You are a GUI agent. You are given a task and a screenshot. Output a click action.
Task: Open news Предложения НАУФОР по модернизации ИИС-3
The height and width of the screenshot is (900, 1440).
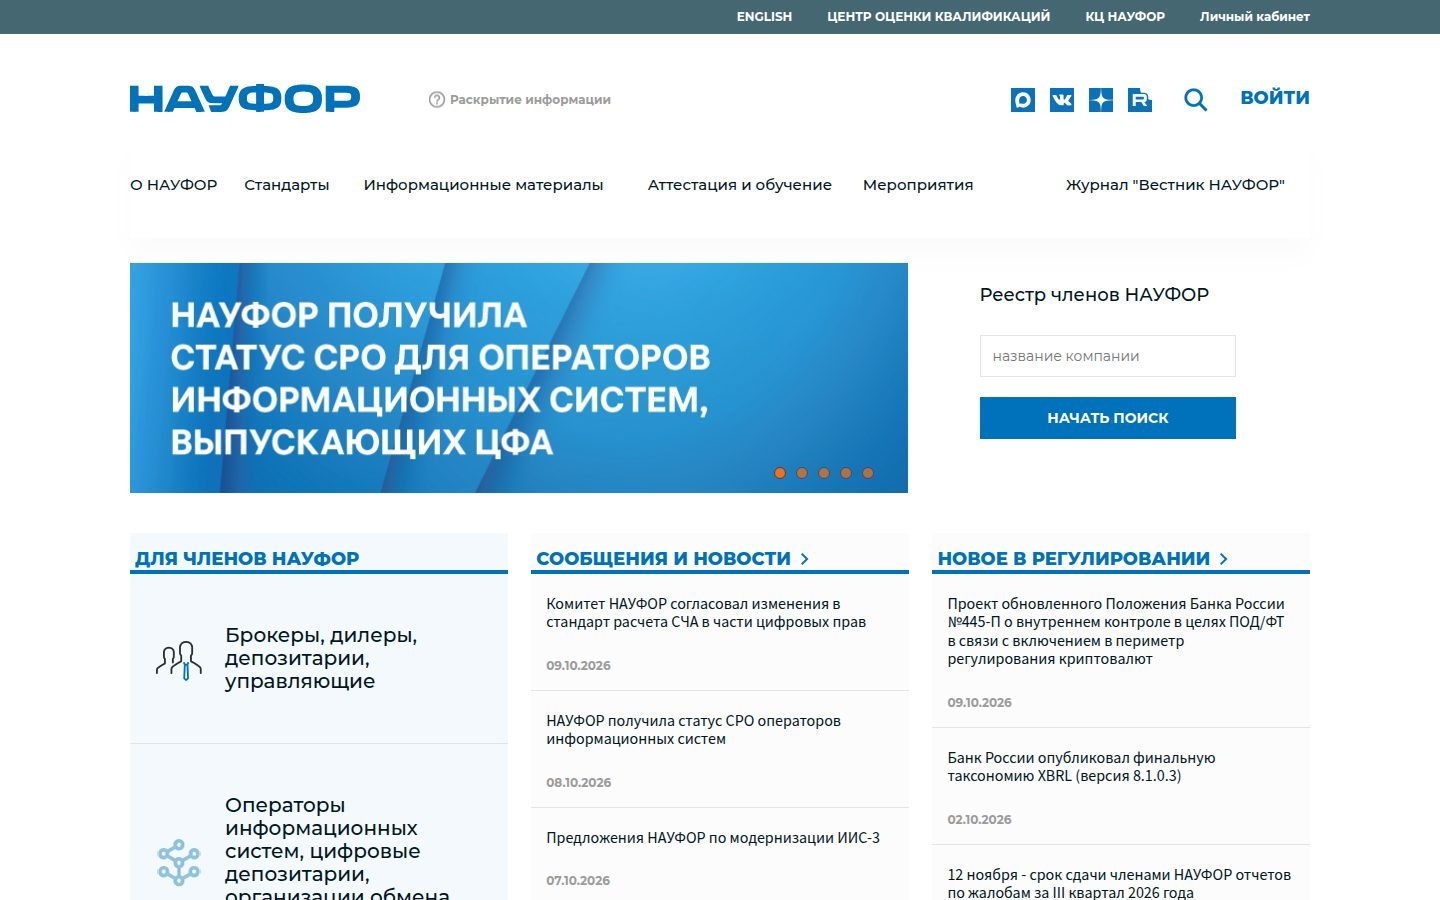coord(713,838)
